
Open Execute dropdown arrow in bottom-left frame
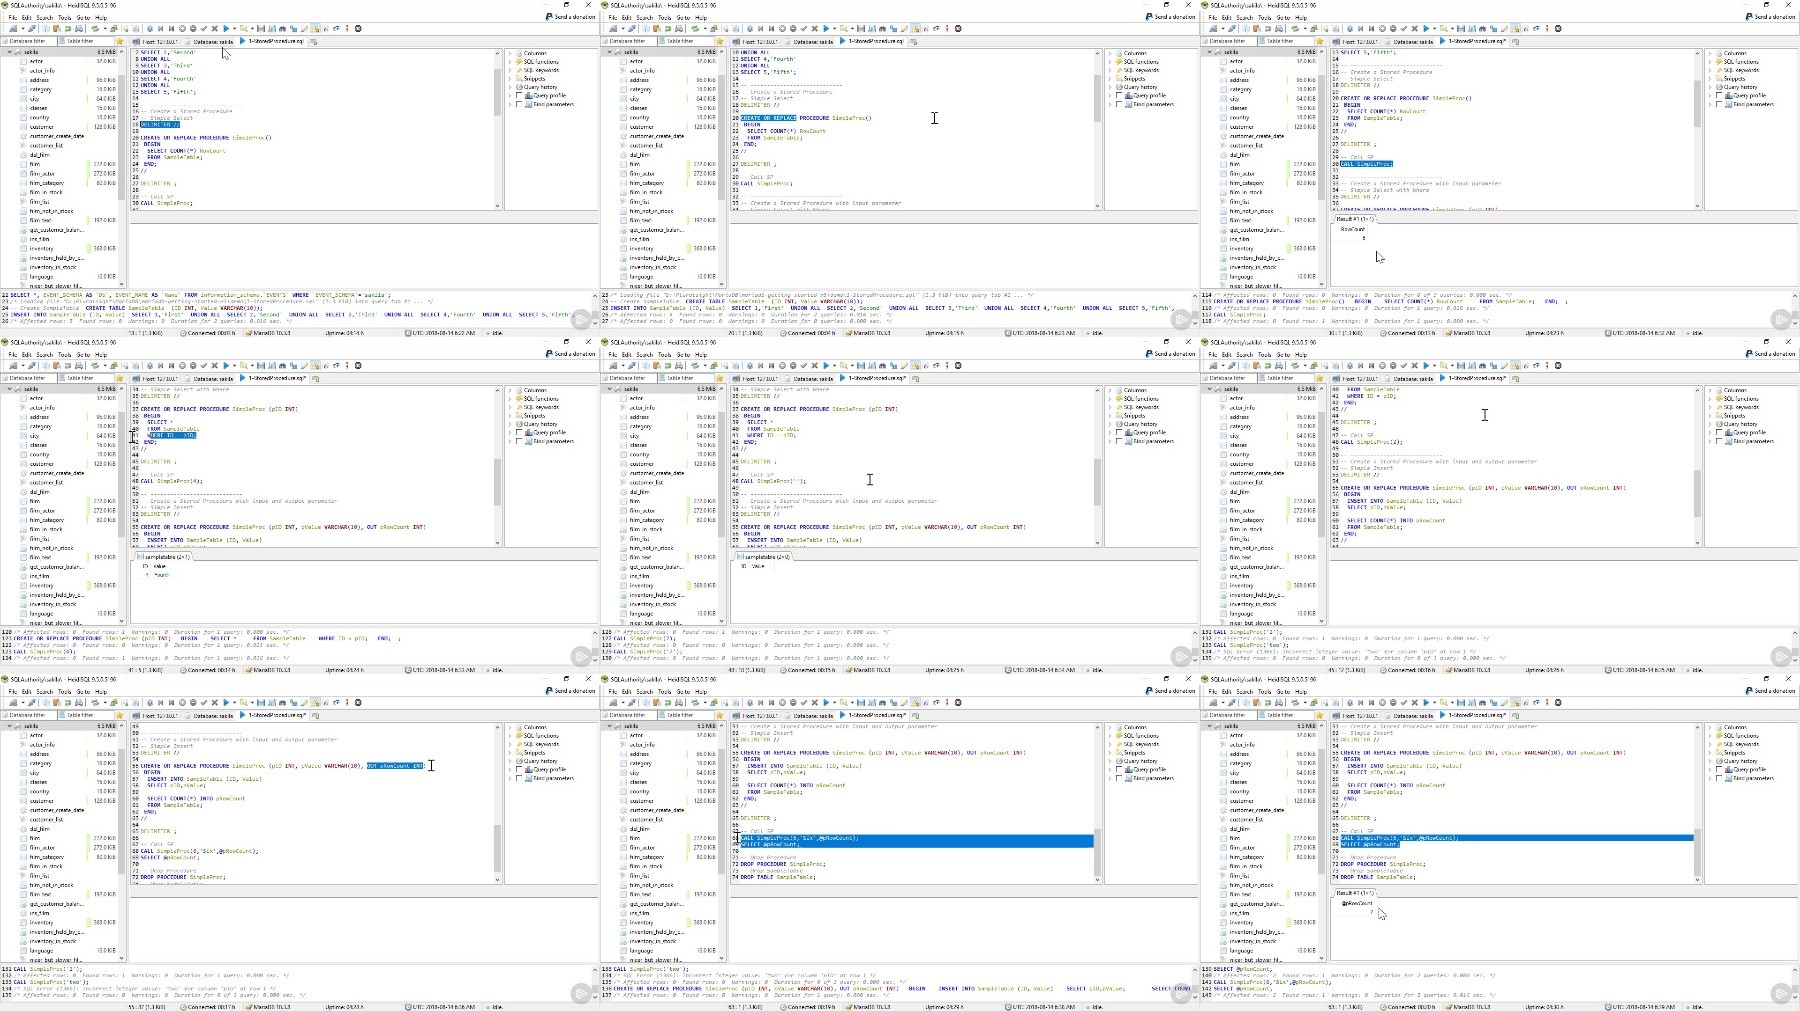(x=234, y=702)
